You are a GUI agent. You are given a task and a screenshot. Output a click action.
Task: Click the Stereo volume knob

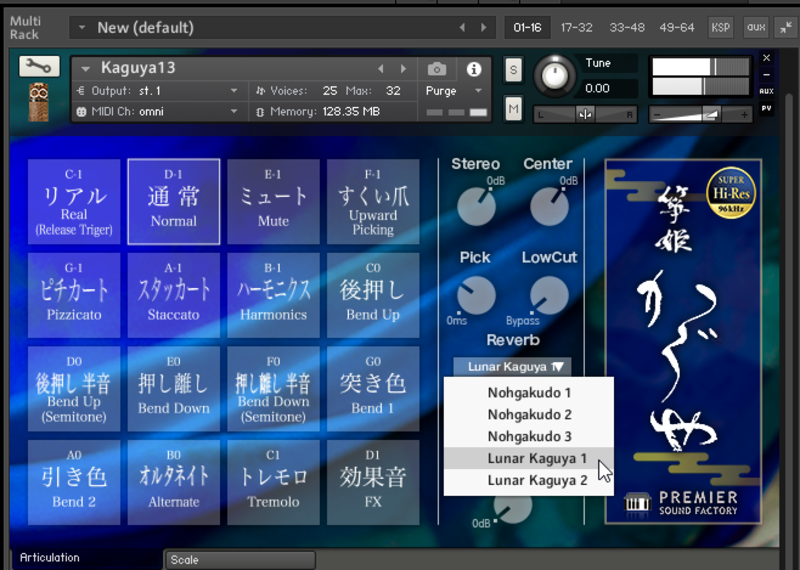[475, 206]
